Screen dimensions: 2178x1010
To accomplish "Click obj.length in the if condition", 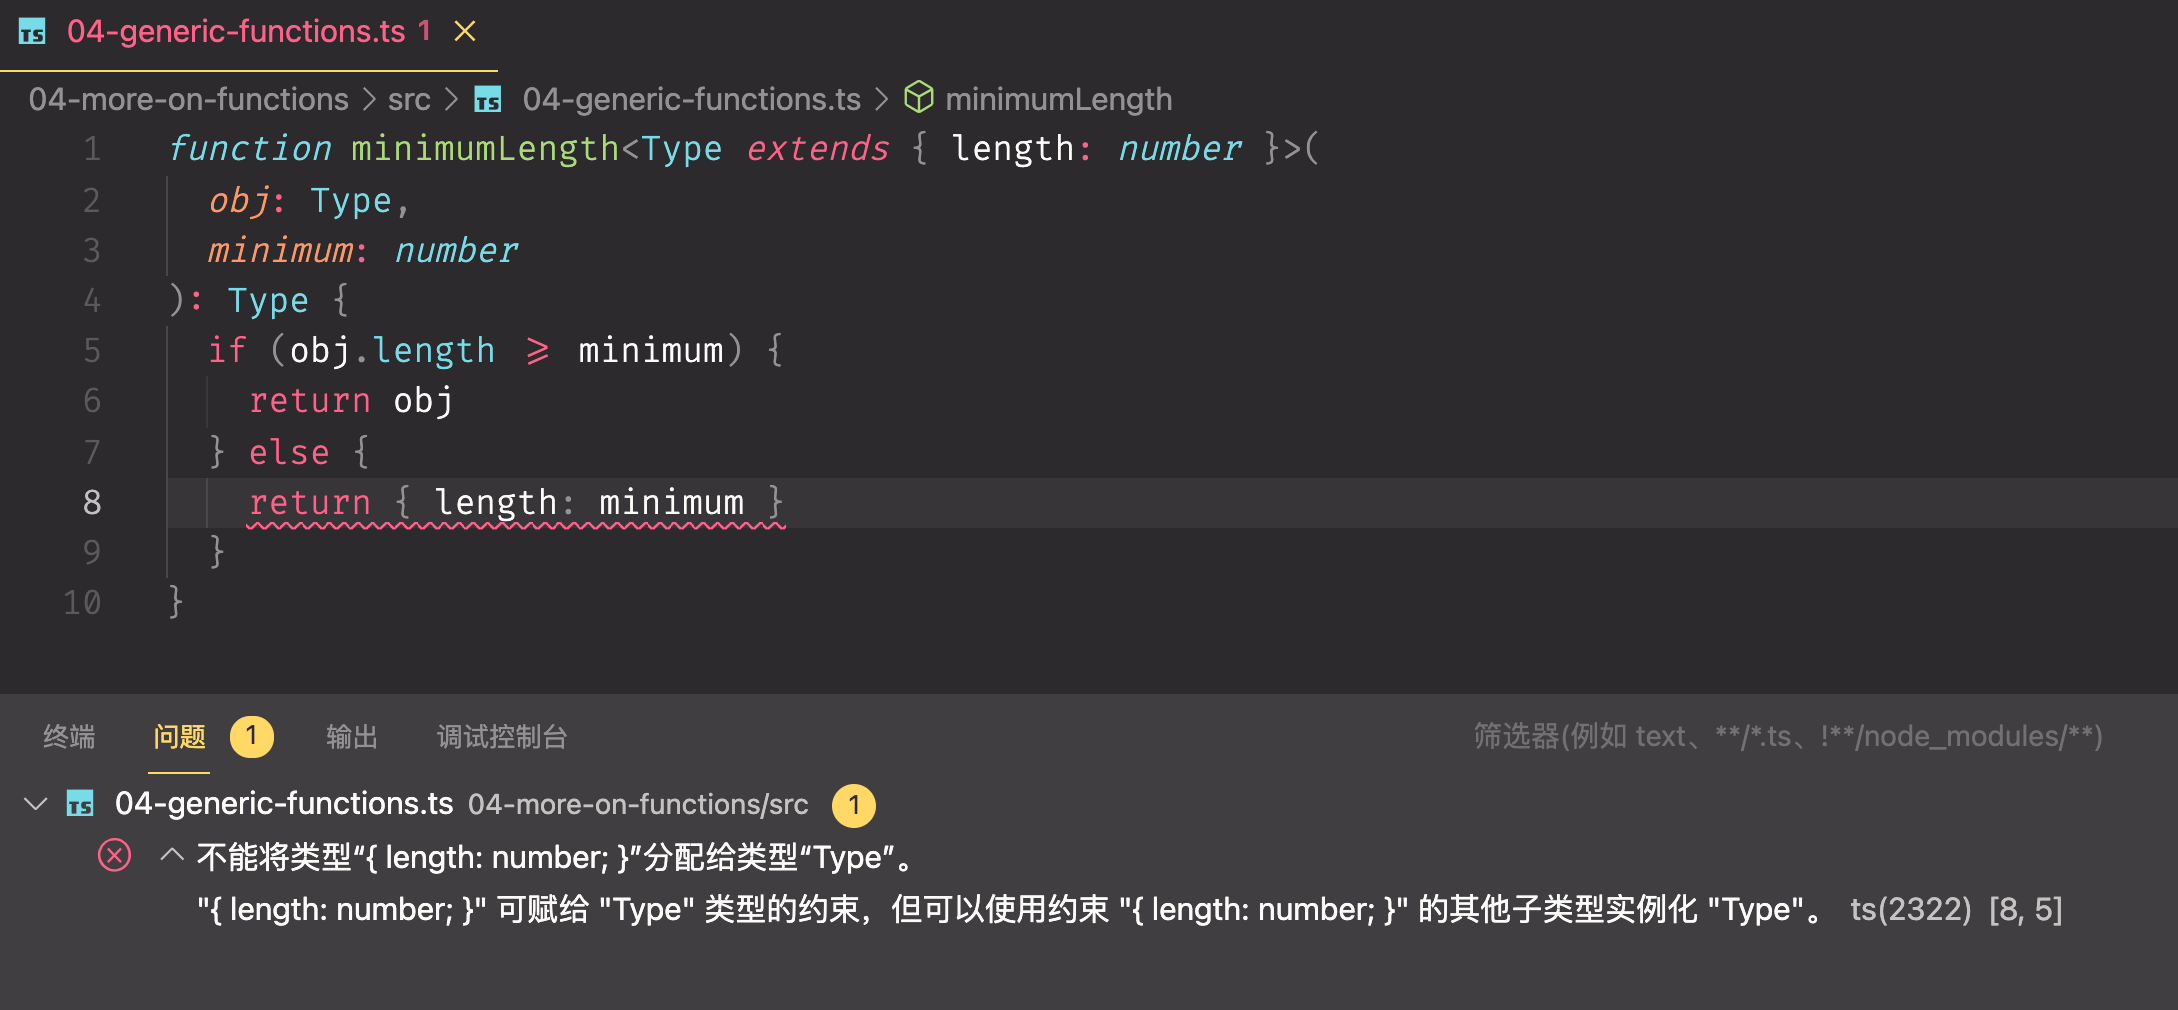I will (x=392, y=350).
